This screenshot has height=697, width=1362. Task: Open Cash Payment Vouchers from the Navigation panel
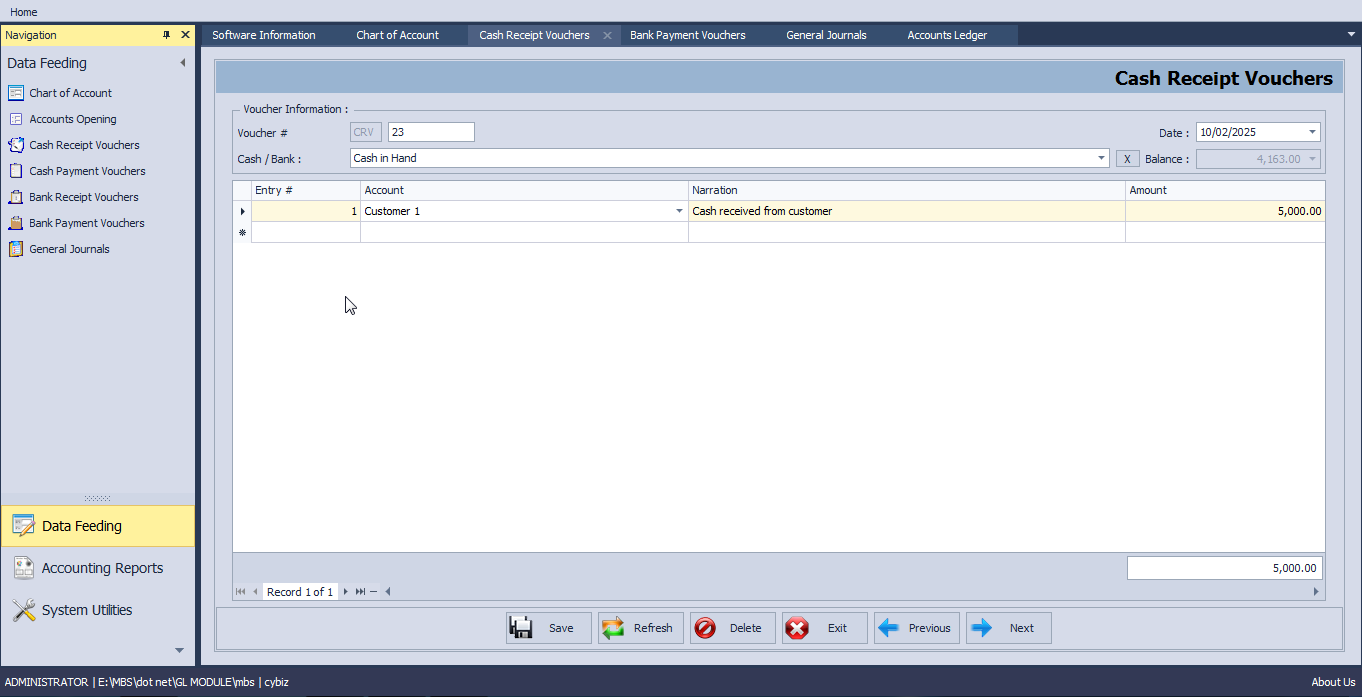(77, 171)
